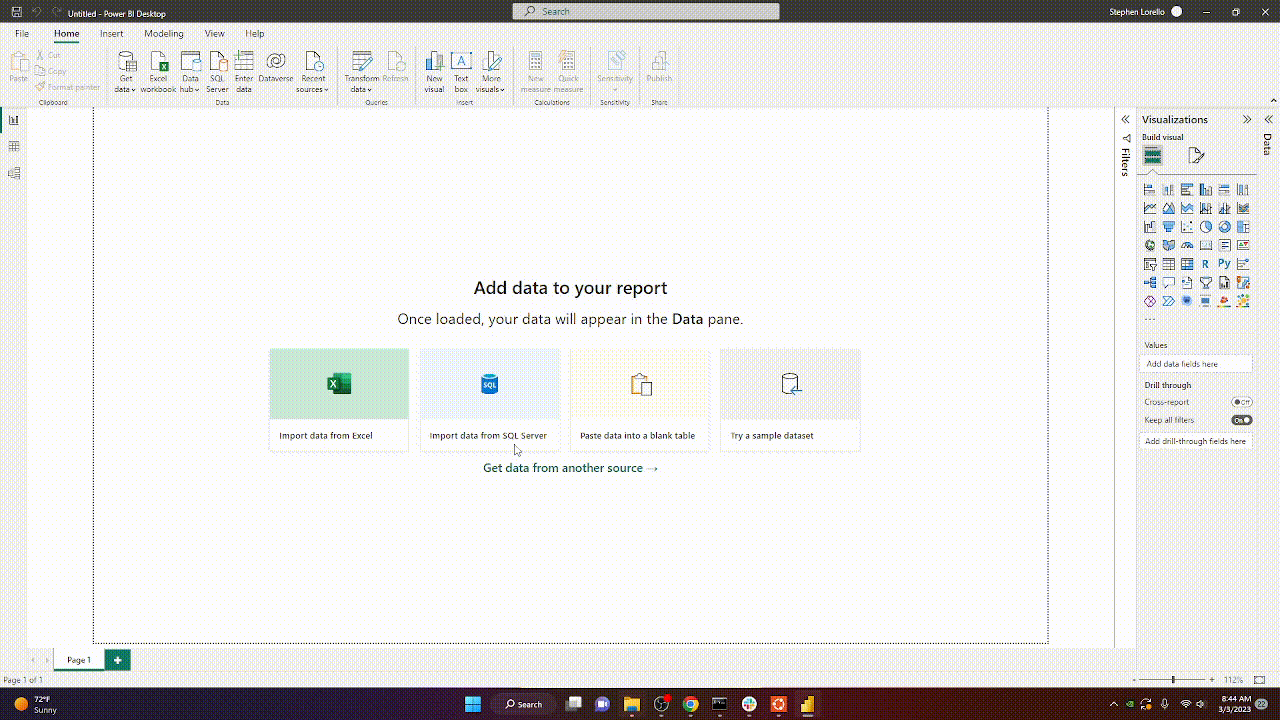1280x720 pixels.
Task: Select the Stacked bar chart visual
Action: pyautogui.click(x=1150, y=190)
